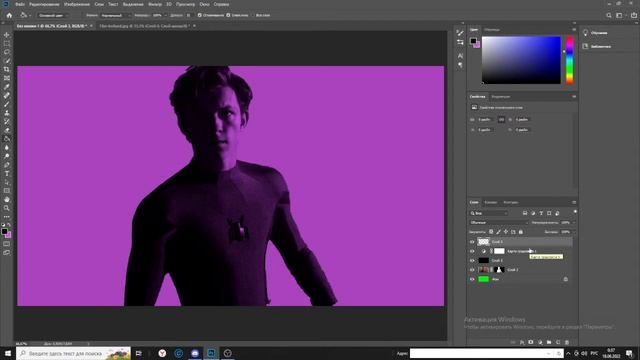
Task: Open the layer opacity slider dropdown arrow
Action: (x=573, y=222)
